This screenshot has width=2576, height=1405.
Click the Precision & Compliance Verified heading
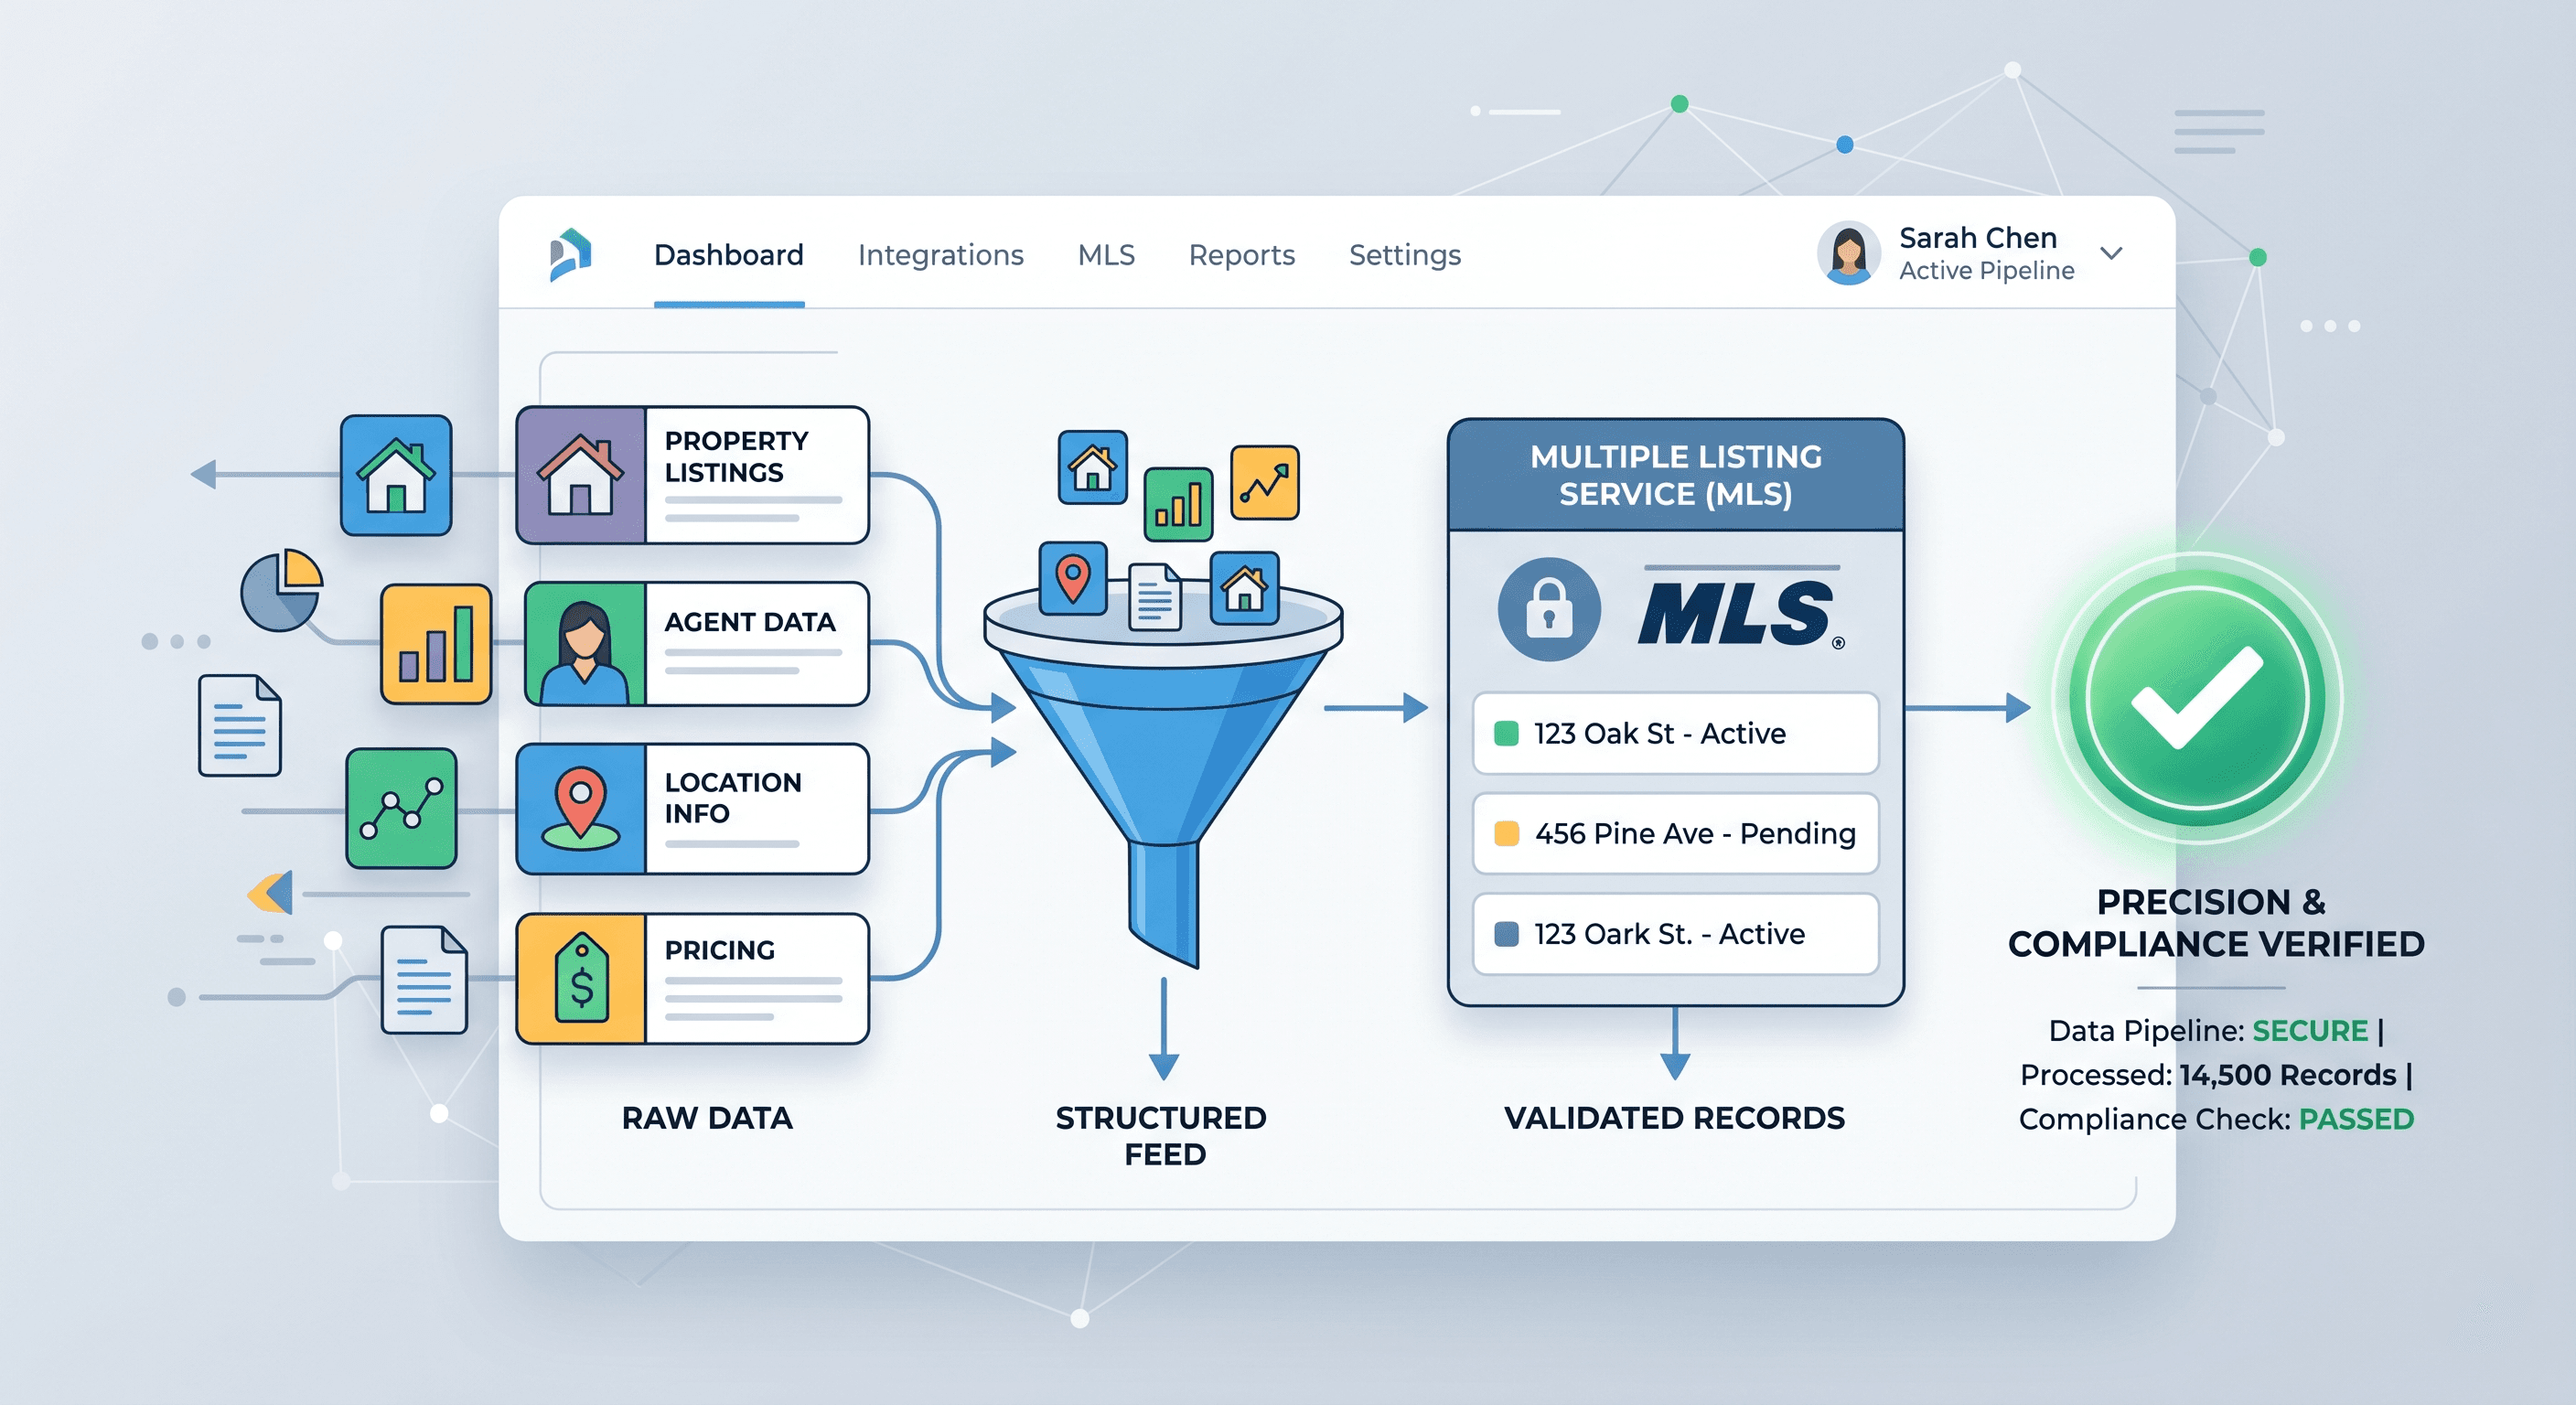tap(2216, 922)
